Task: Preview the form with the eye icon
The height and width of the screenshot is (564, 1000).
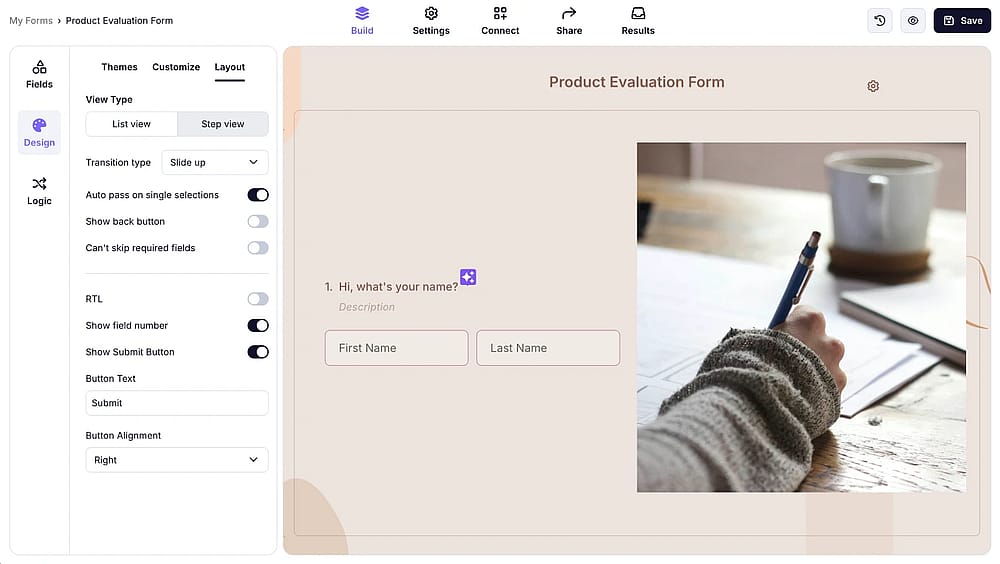Action: 913,20
